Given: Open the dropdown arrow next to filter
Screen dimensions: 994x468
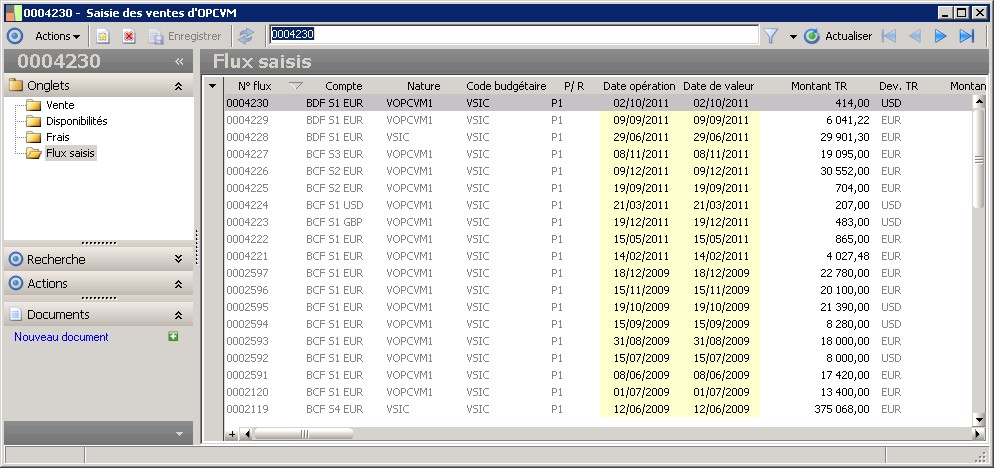Looking at the screenshot, I should tap(792, 36).
